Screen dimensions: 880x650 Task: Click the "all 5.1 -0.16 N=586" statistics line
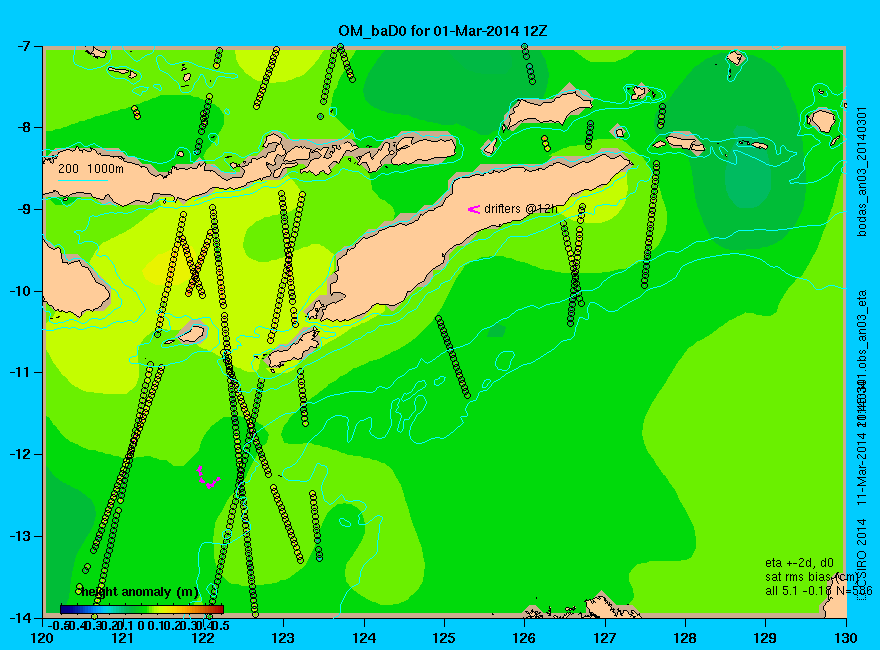tap(818, 591)
